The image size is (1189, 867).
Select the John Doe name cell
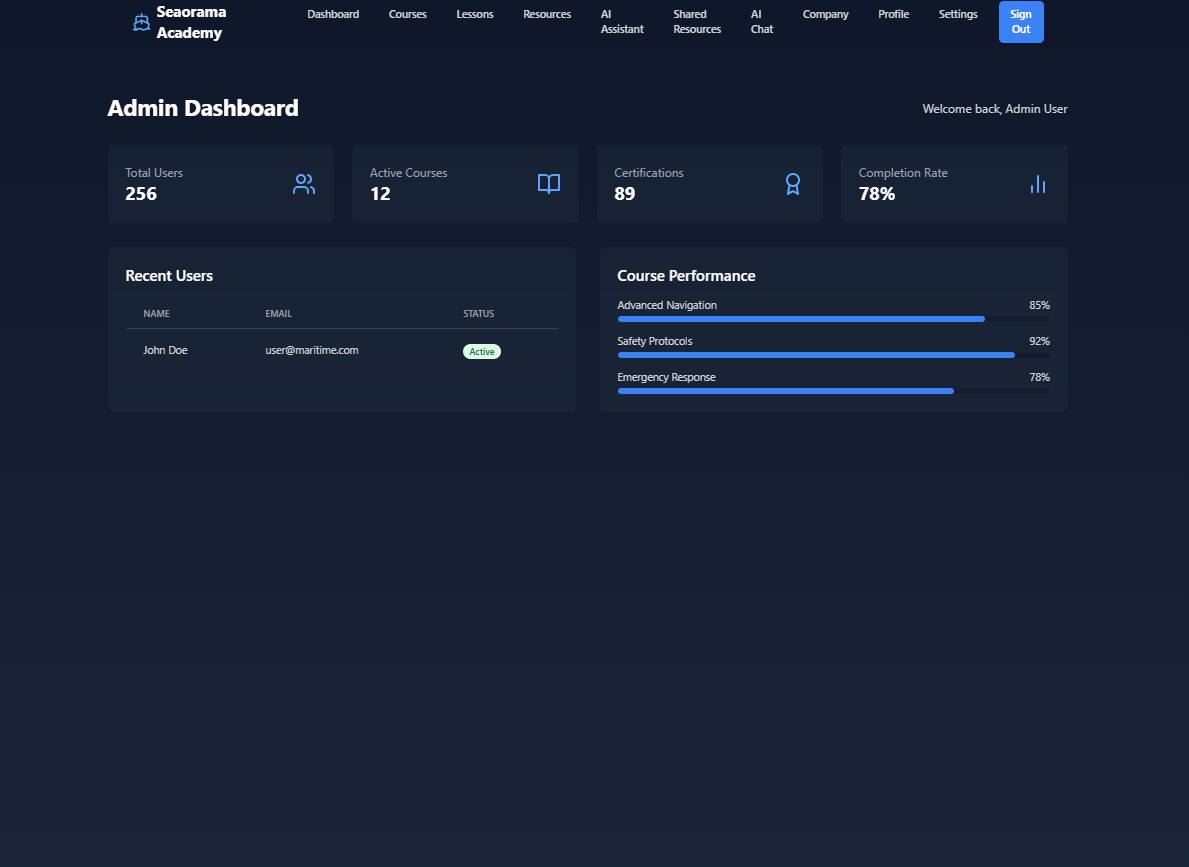165,350
